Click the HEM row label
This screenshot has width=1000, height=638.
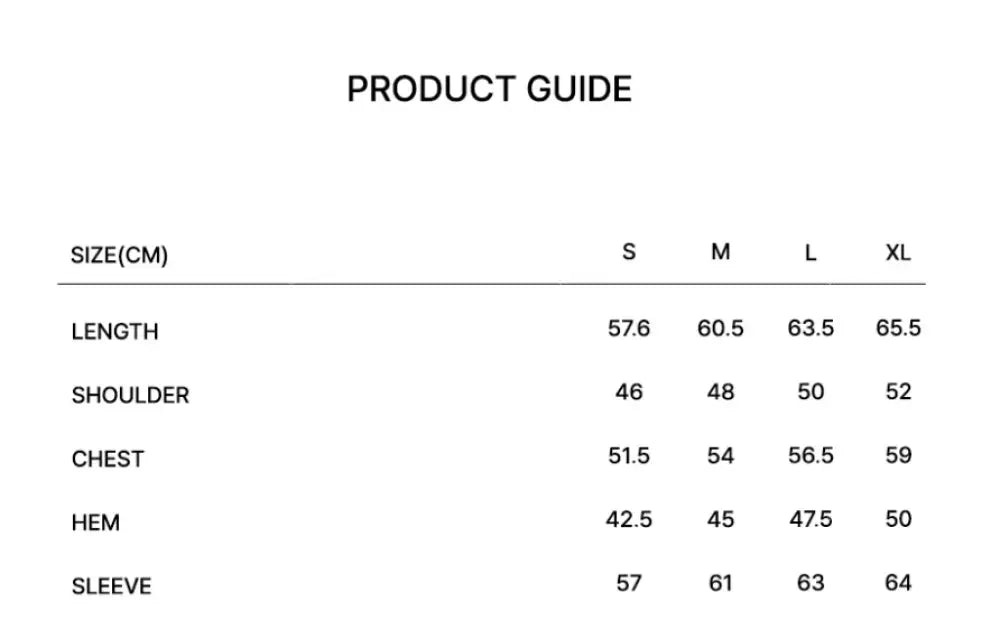click(96, 523)
